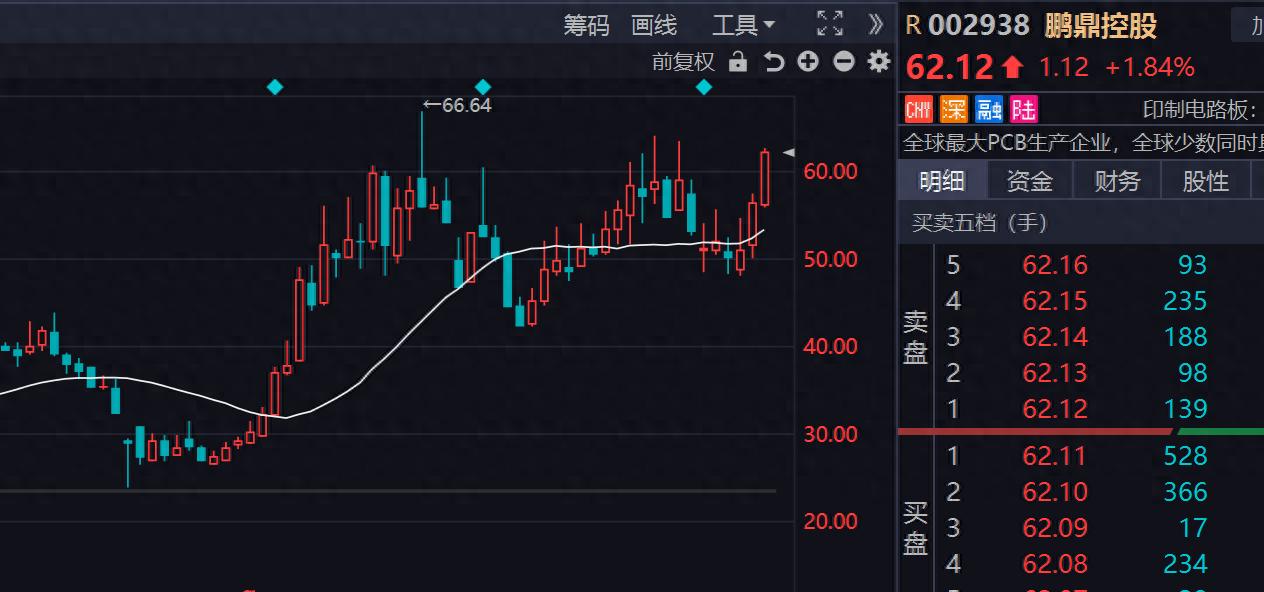The width and height of the screenshot is (1264, 592).
Task: Open the 工具 dropdown menu
Action: click(743, 25)
